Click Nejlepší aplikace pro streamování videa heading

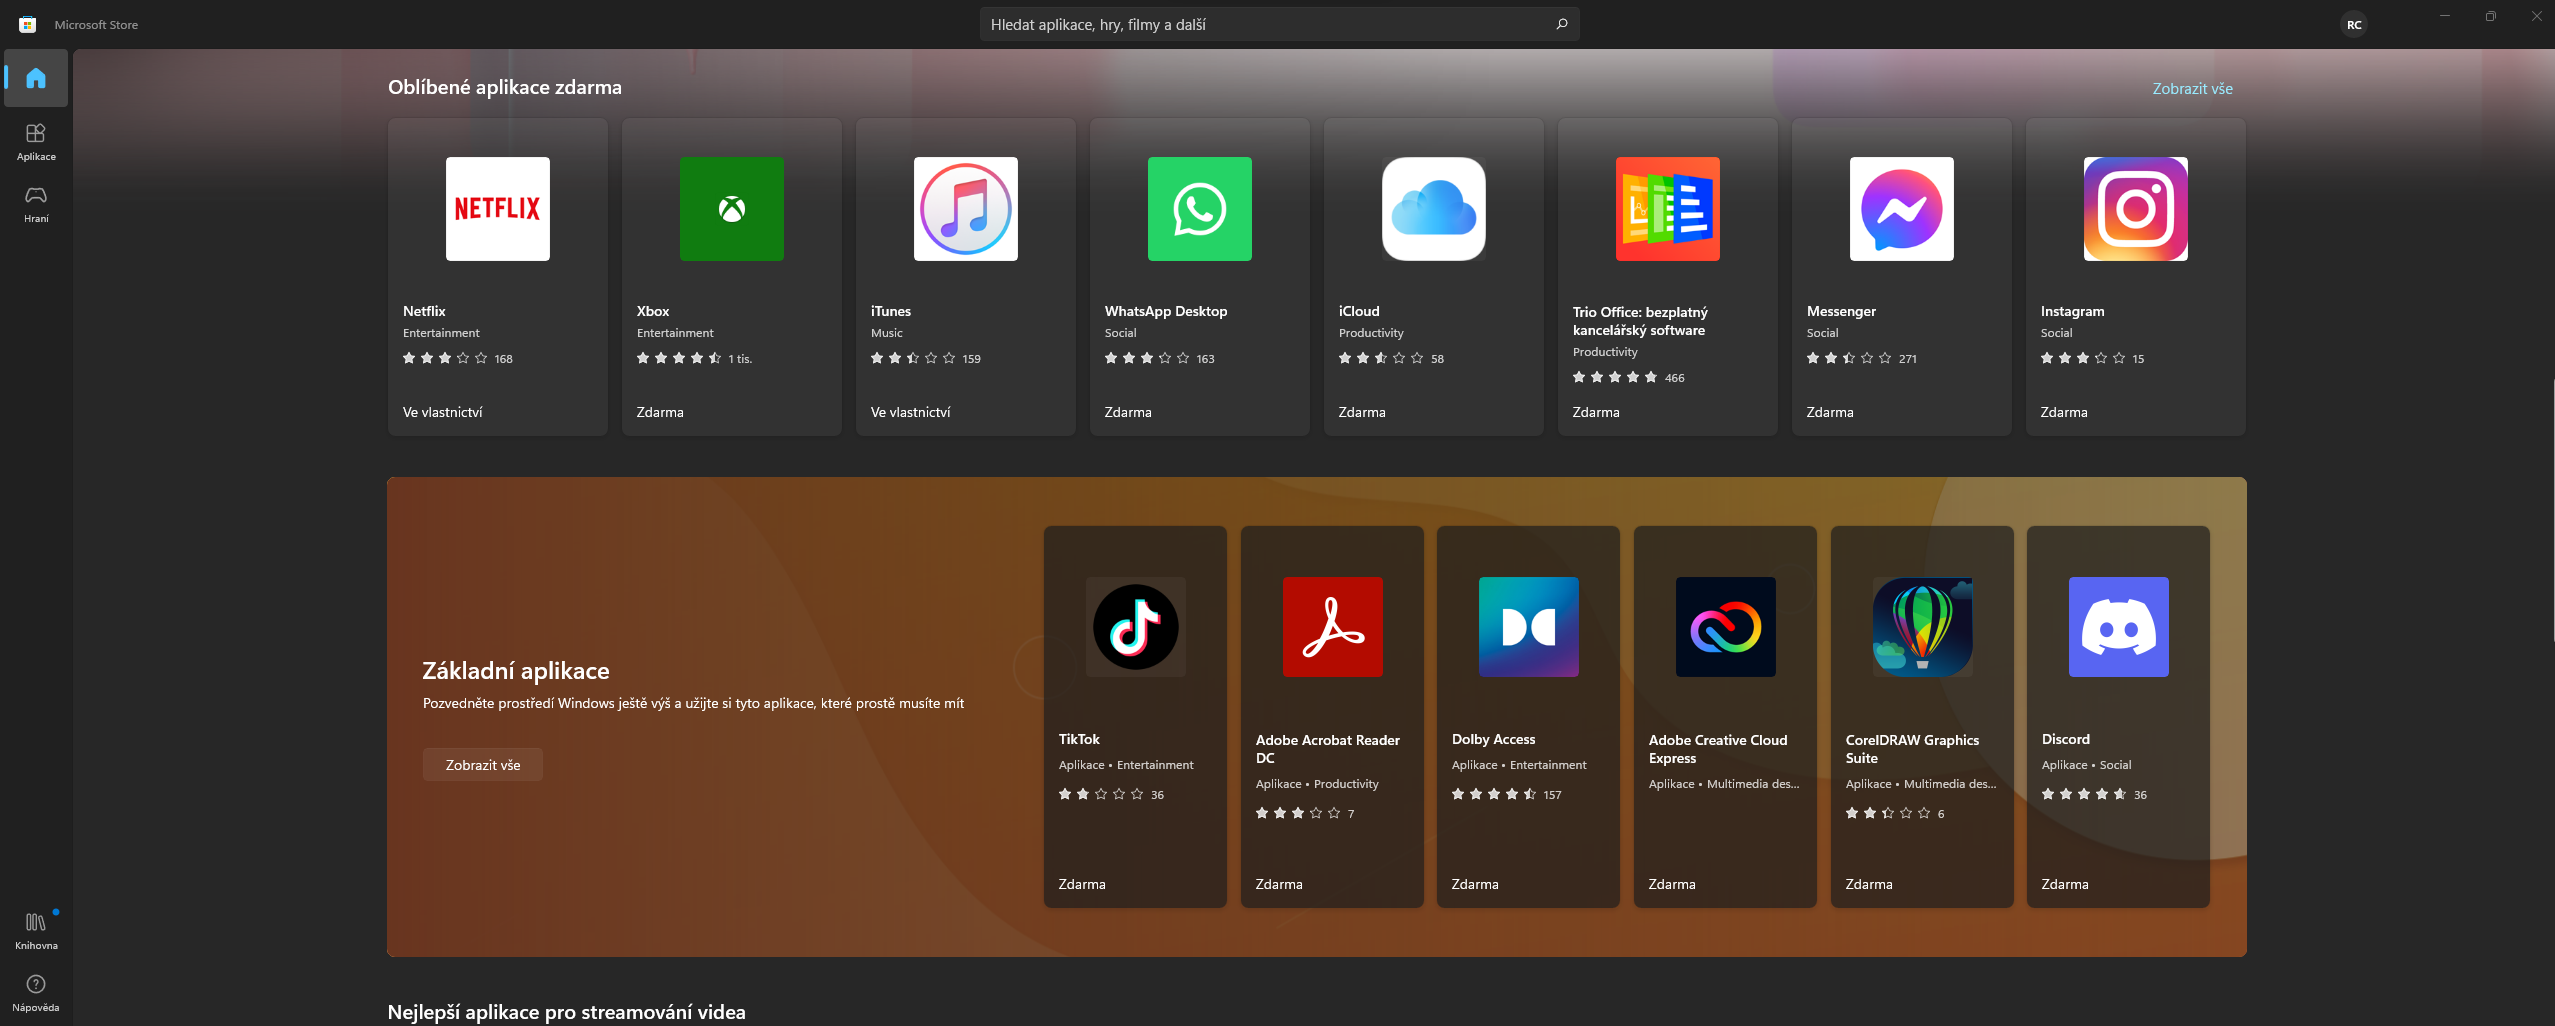point(566,1012)
